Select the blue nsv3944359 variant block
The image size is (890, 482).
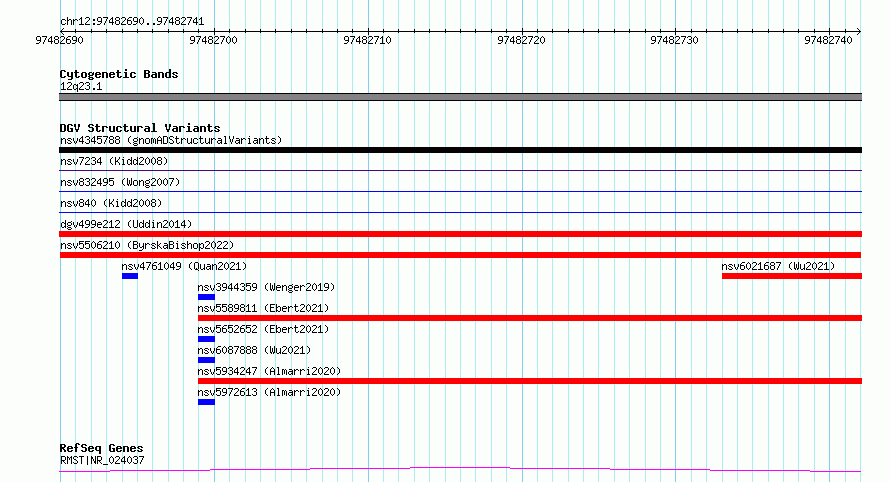(x=206, y=297)
